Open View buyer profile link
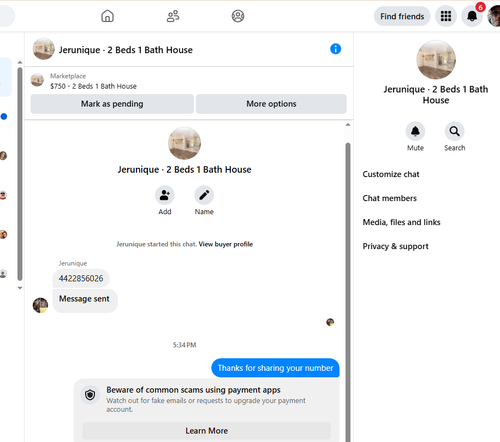500x442 pixels. click(226, 244)
